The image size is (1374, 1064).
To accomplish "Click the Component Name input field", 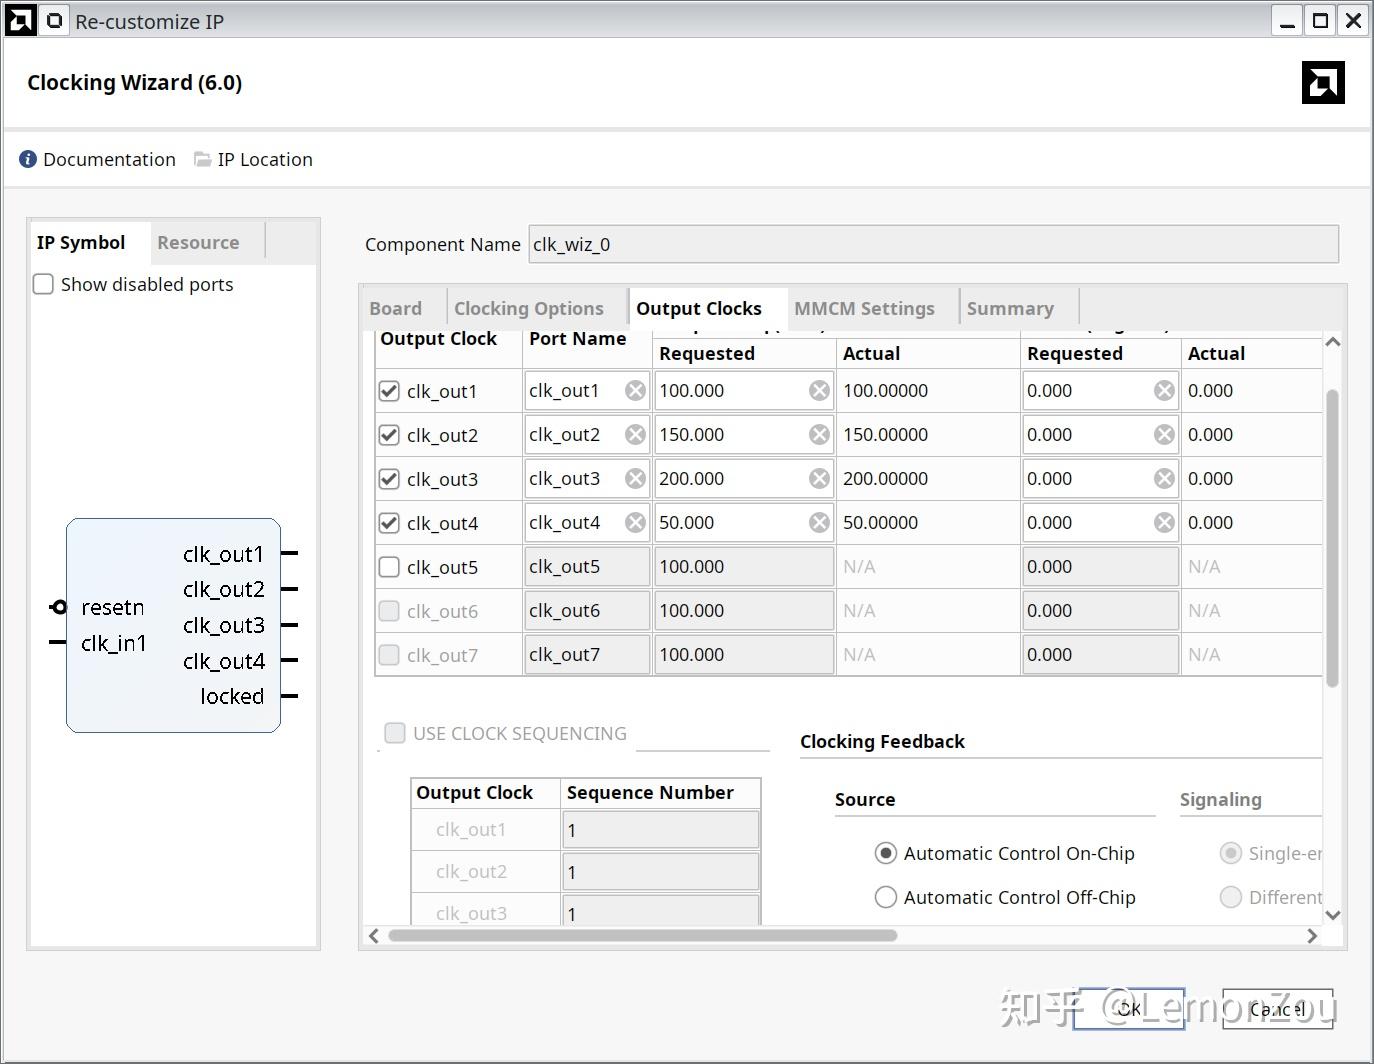I will [x=932, y=245].
